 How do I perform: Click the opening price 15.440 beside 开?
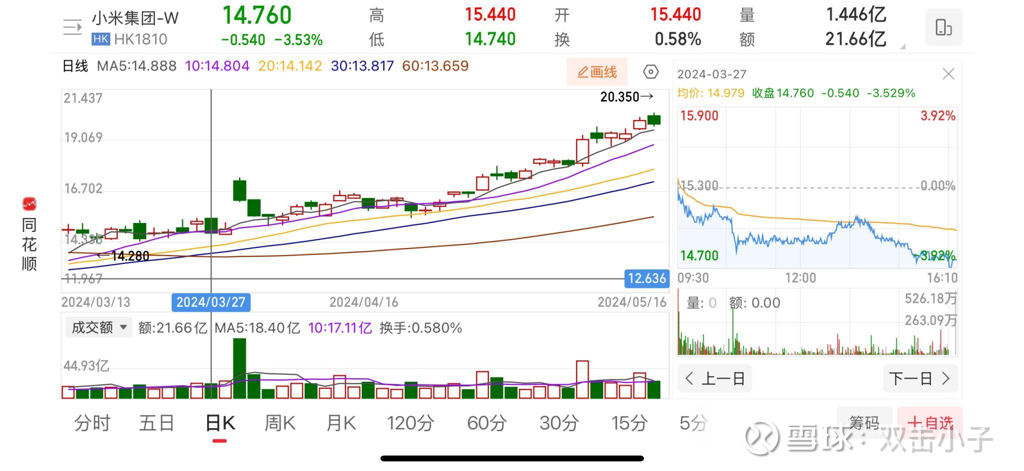(675, 14)
